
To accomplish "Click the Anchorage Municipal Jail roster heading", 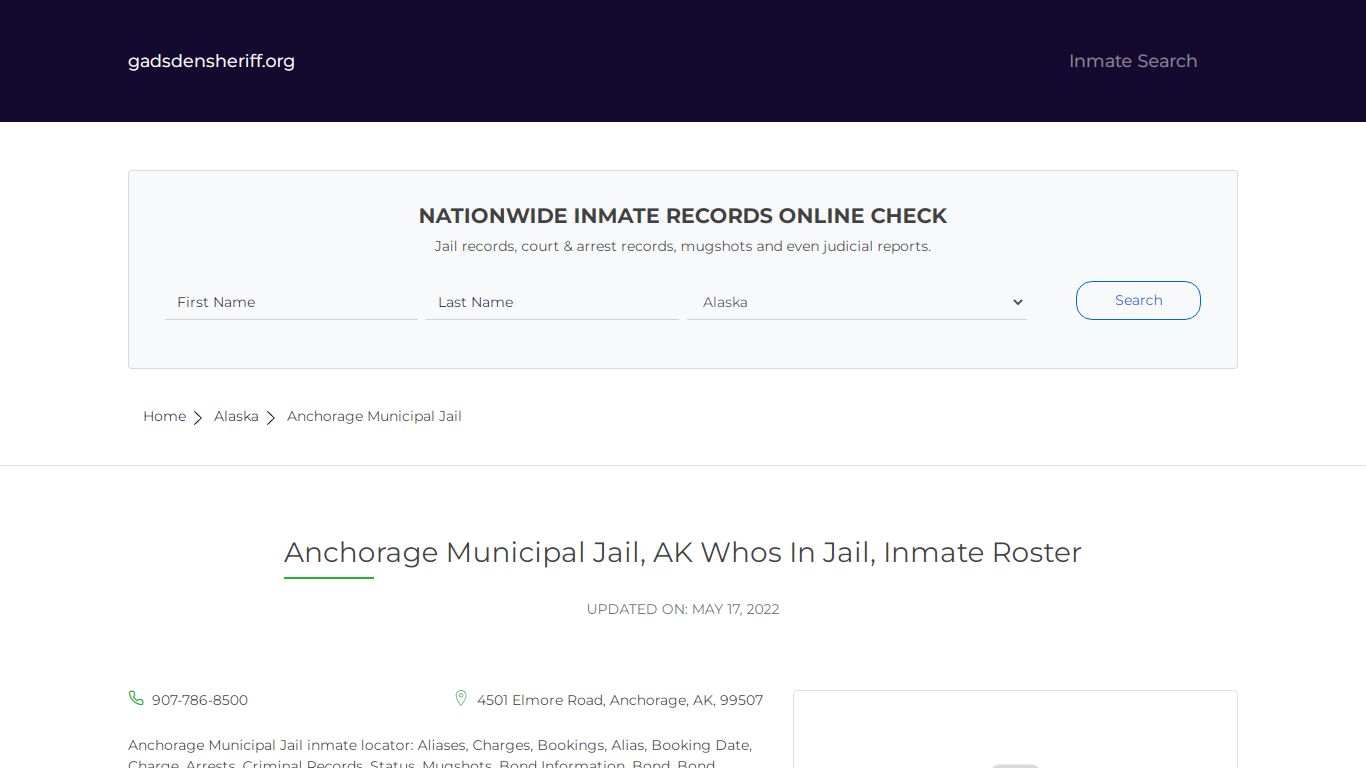I will (x=683, y=552).
